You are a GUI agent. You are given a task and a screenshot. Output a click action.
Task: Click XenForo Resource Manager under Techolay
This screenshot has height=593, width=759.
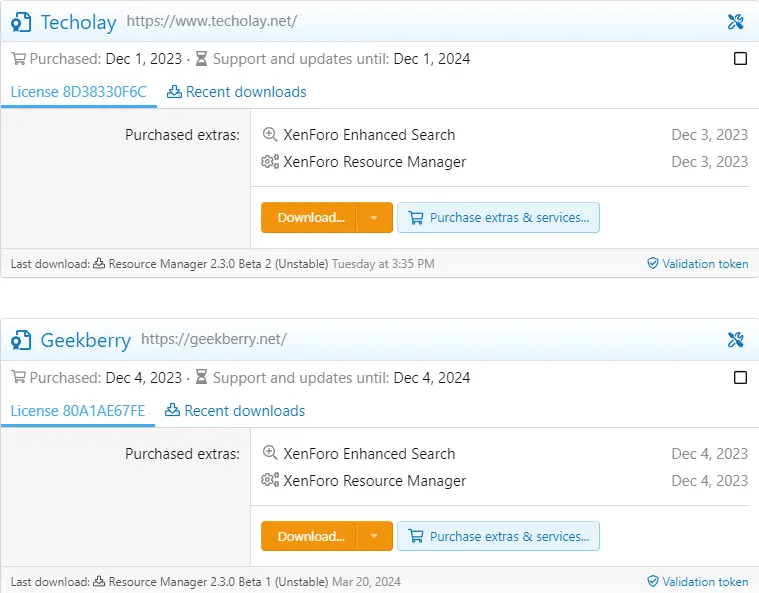[x=375, y=162]
